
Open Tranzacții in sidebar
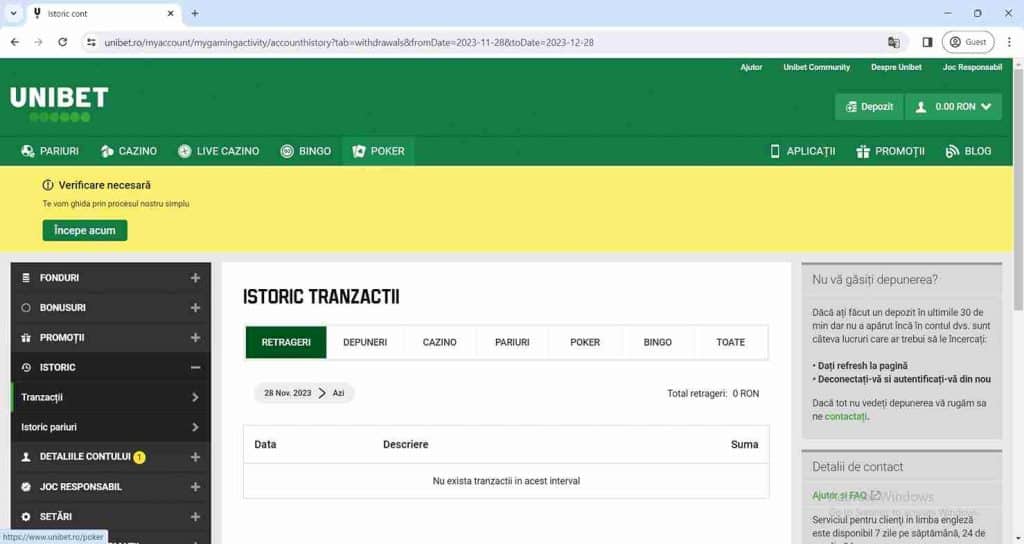[x=110, y=397]
